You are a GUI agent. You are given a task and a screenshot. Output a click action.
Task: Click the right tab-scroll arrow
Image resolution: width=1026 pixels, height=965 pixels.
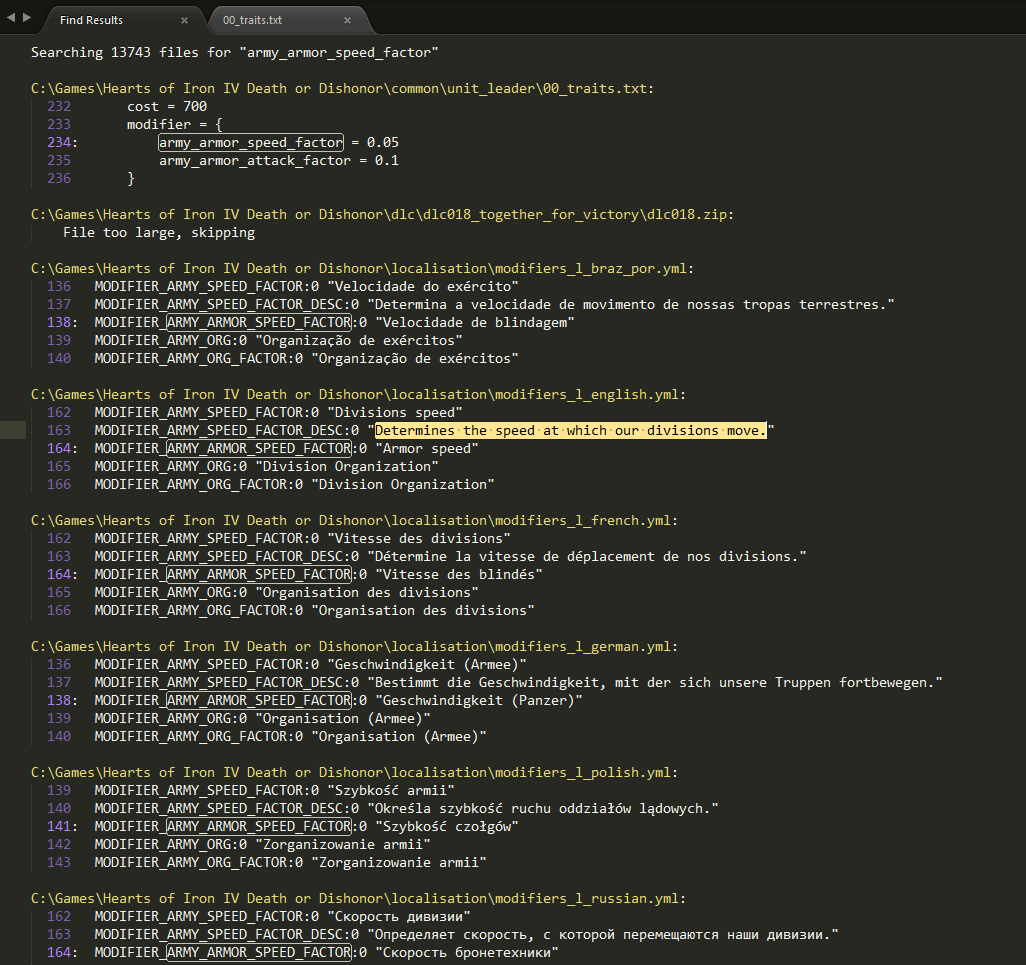(x=26, y=18)
